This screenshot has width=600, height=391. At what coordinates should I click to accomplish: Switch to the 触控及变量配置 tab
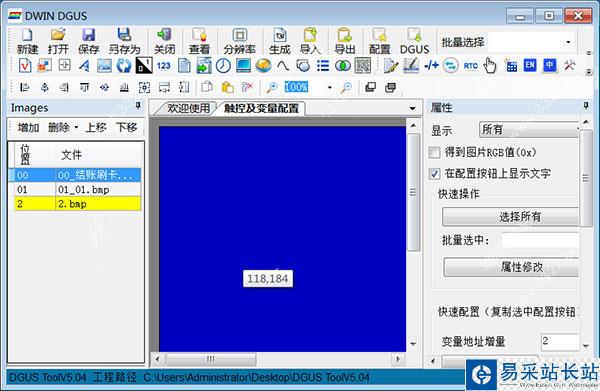click(x=261, y=108)
